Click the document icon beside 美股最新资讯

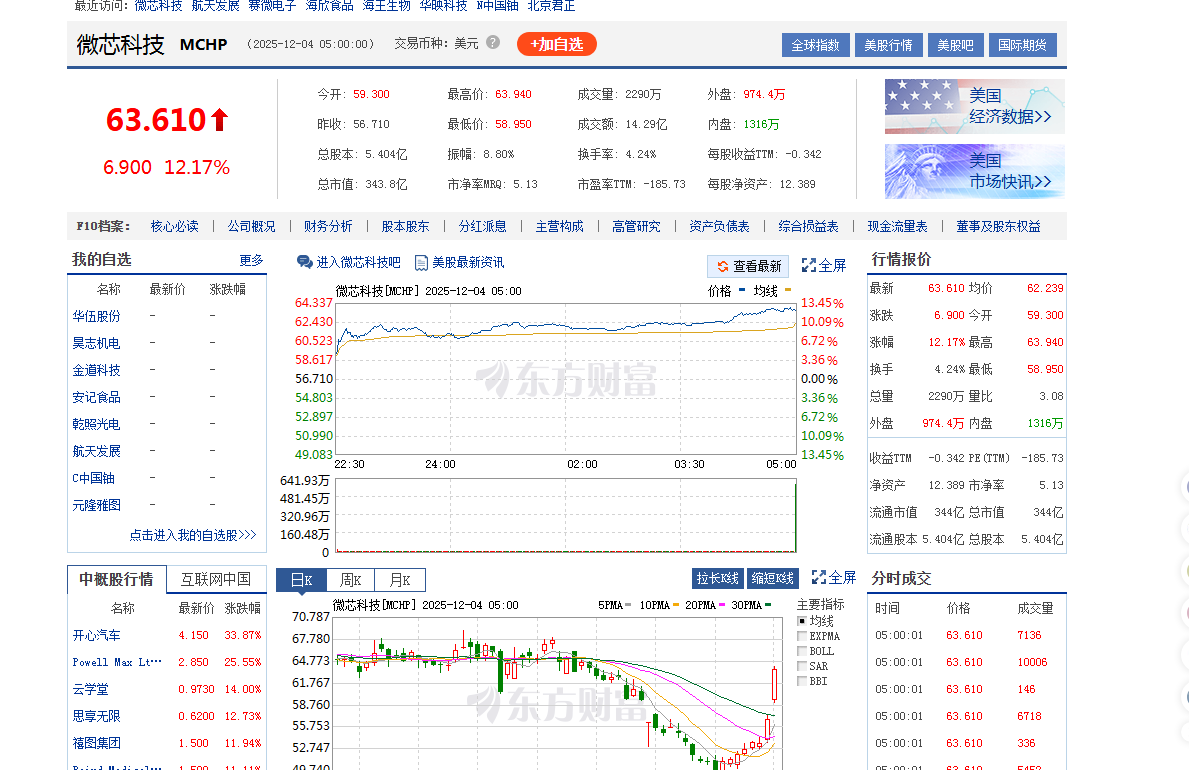pyautogui.click(x=422, y=262)
